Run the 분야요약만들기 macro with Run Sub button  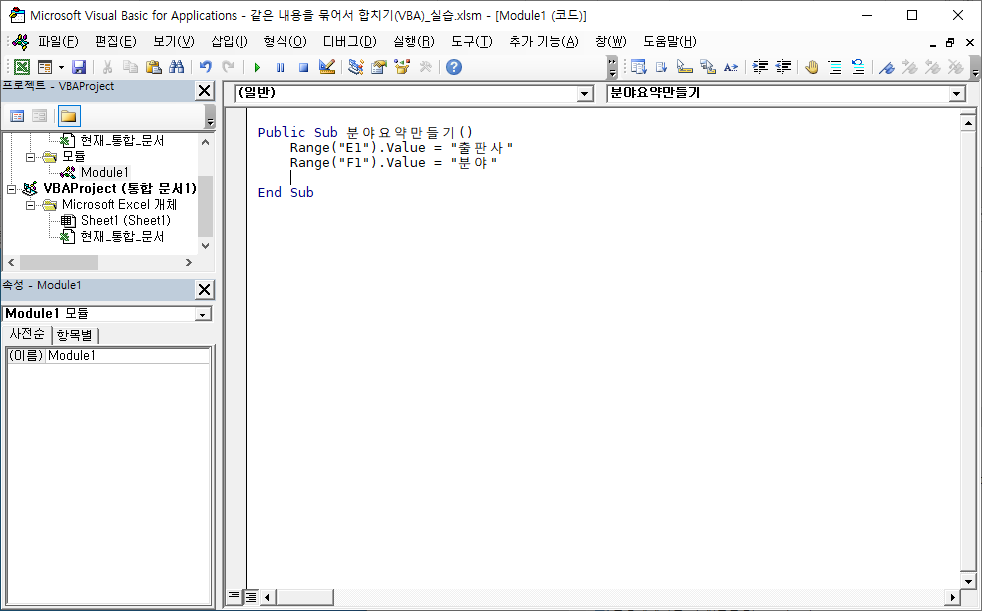(256, 66)
